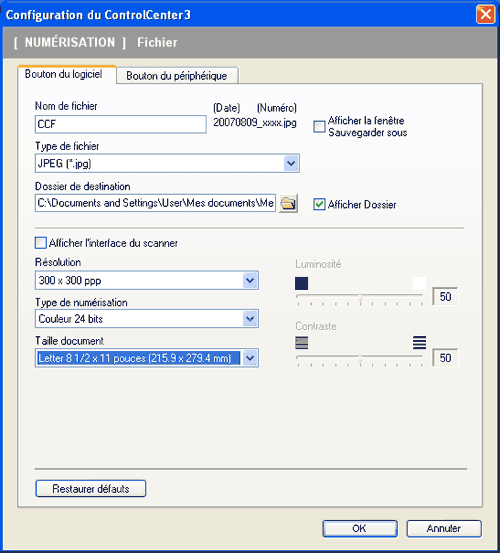Switch to Bouton du périphérique tab
Screen dimensions: 500x553
point(177,75)
